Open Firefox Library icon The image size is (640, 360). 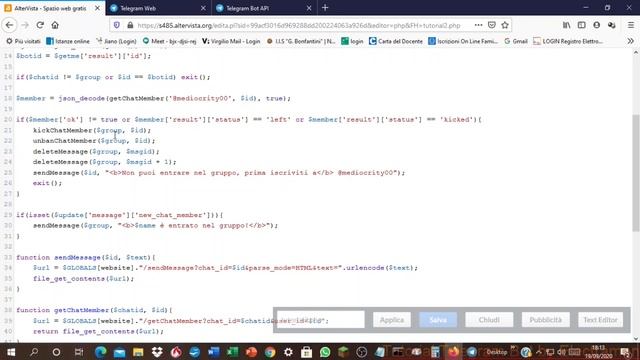[567, 25]
